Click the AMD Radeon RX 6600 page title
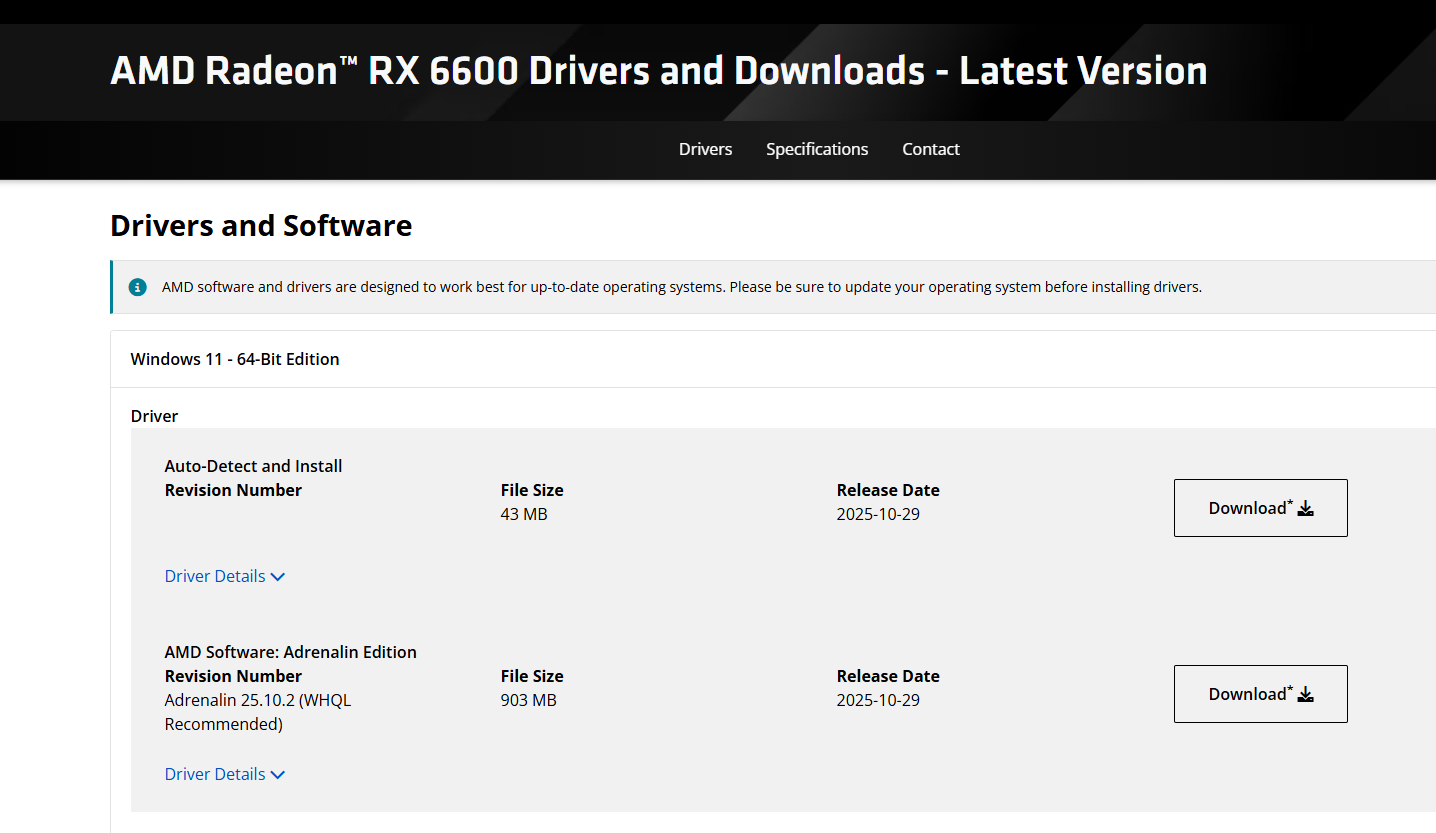This screenshot has width=1436, height=833. tap(659, 71)
